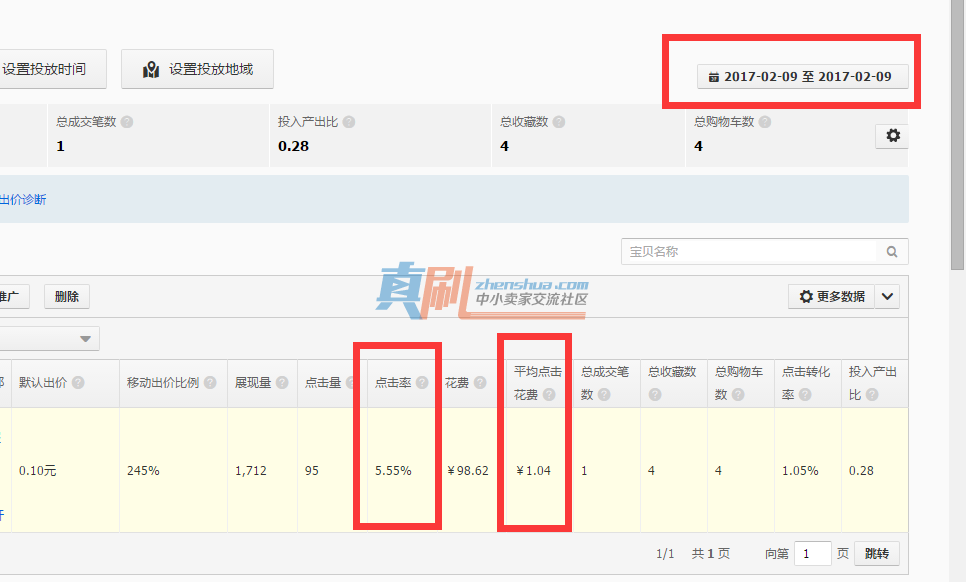The height and width of the screenshot is (582, 966).
Task: Select the 1,712 impressions value
Action: 251,471
